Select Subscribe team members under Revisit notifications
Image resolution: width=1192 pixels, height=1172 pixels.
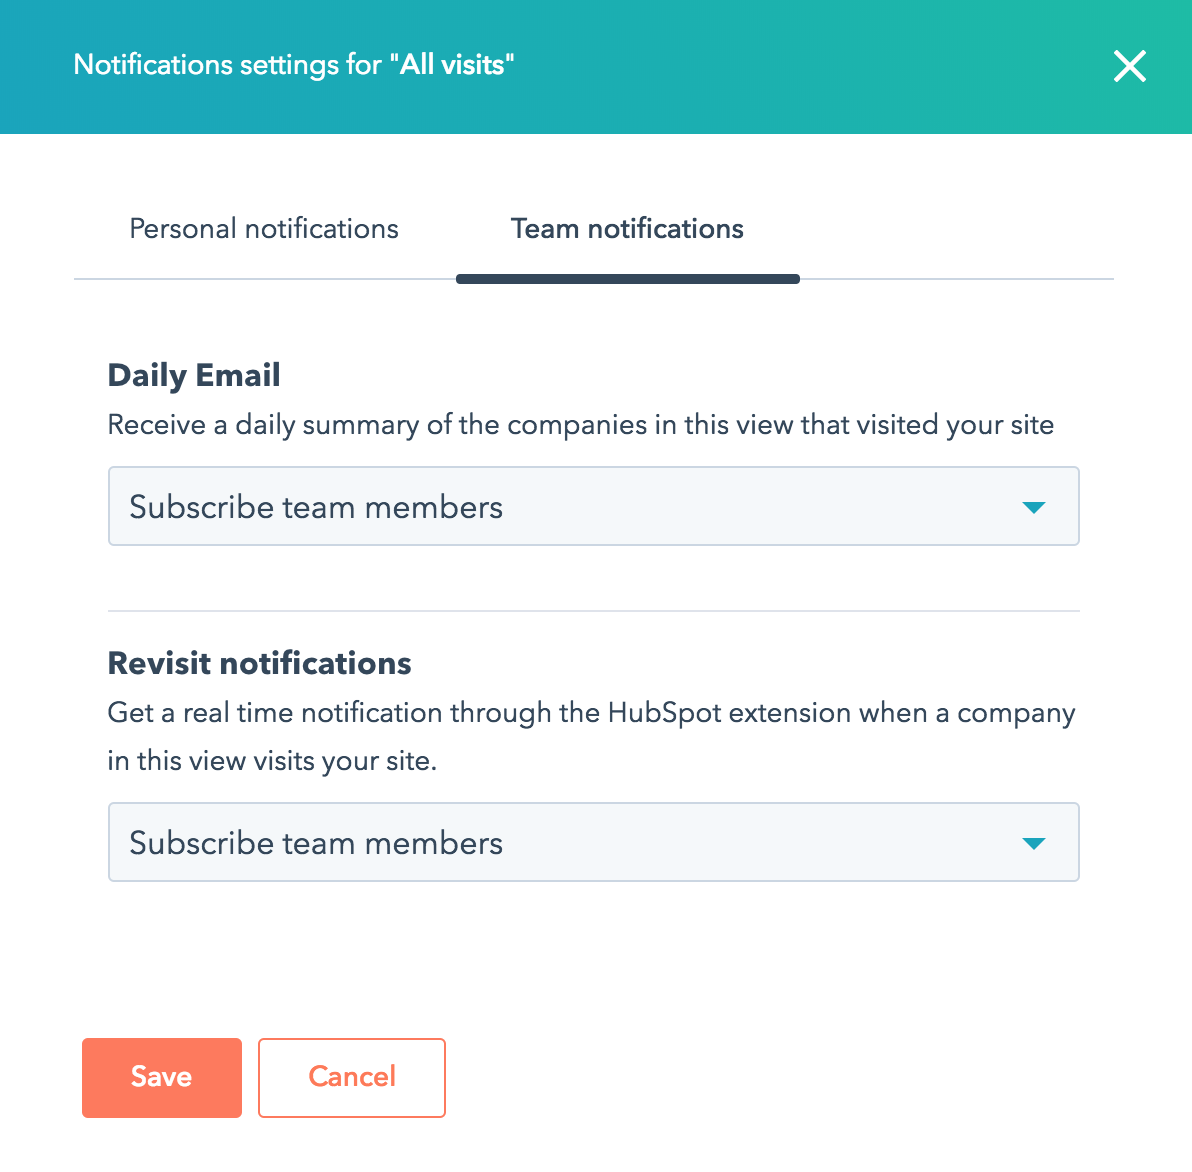point(316,842)
